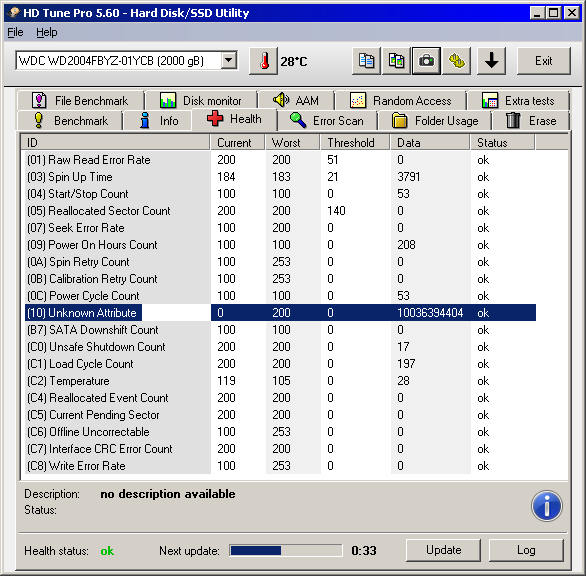
Task: Close the HD Tune Pro window
Action: tap(572, 13)
